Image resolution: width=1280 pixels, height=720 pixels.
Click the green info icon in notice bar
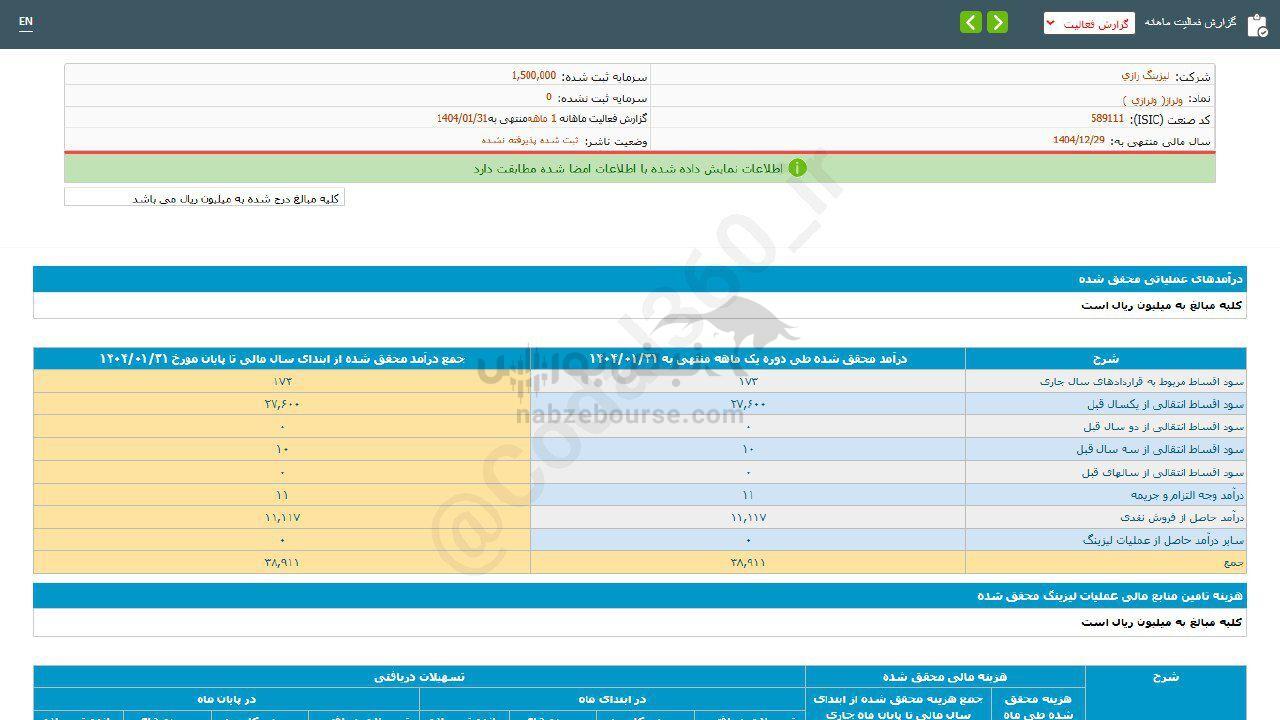(797, 168)
